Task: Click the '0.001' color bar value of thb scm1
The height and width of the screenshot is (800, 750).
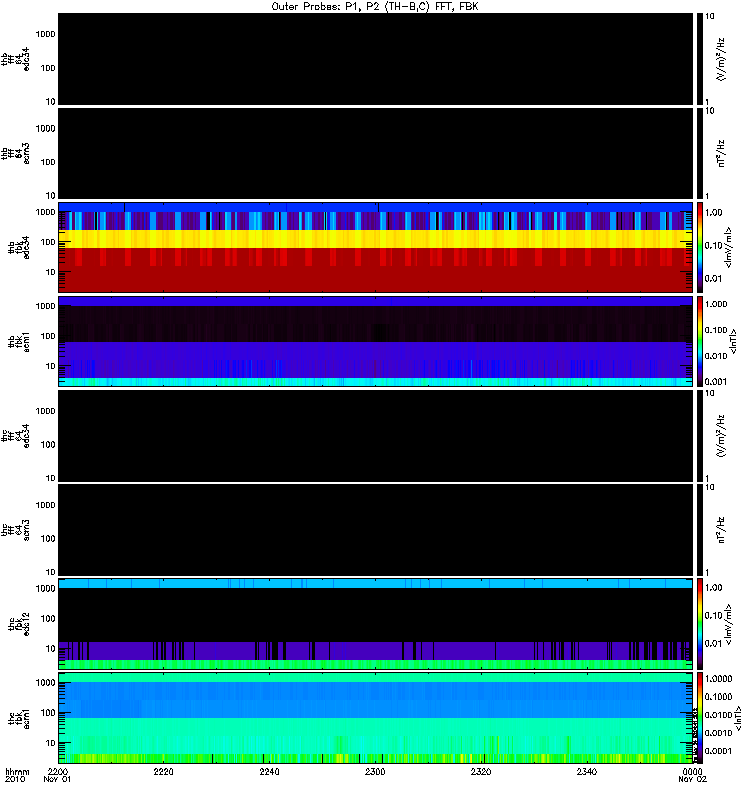Action: point(716,382)
